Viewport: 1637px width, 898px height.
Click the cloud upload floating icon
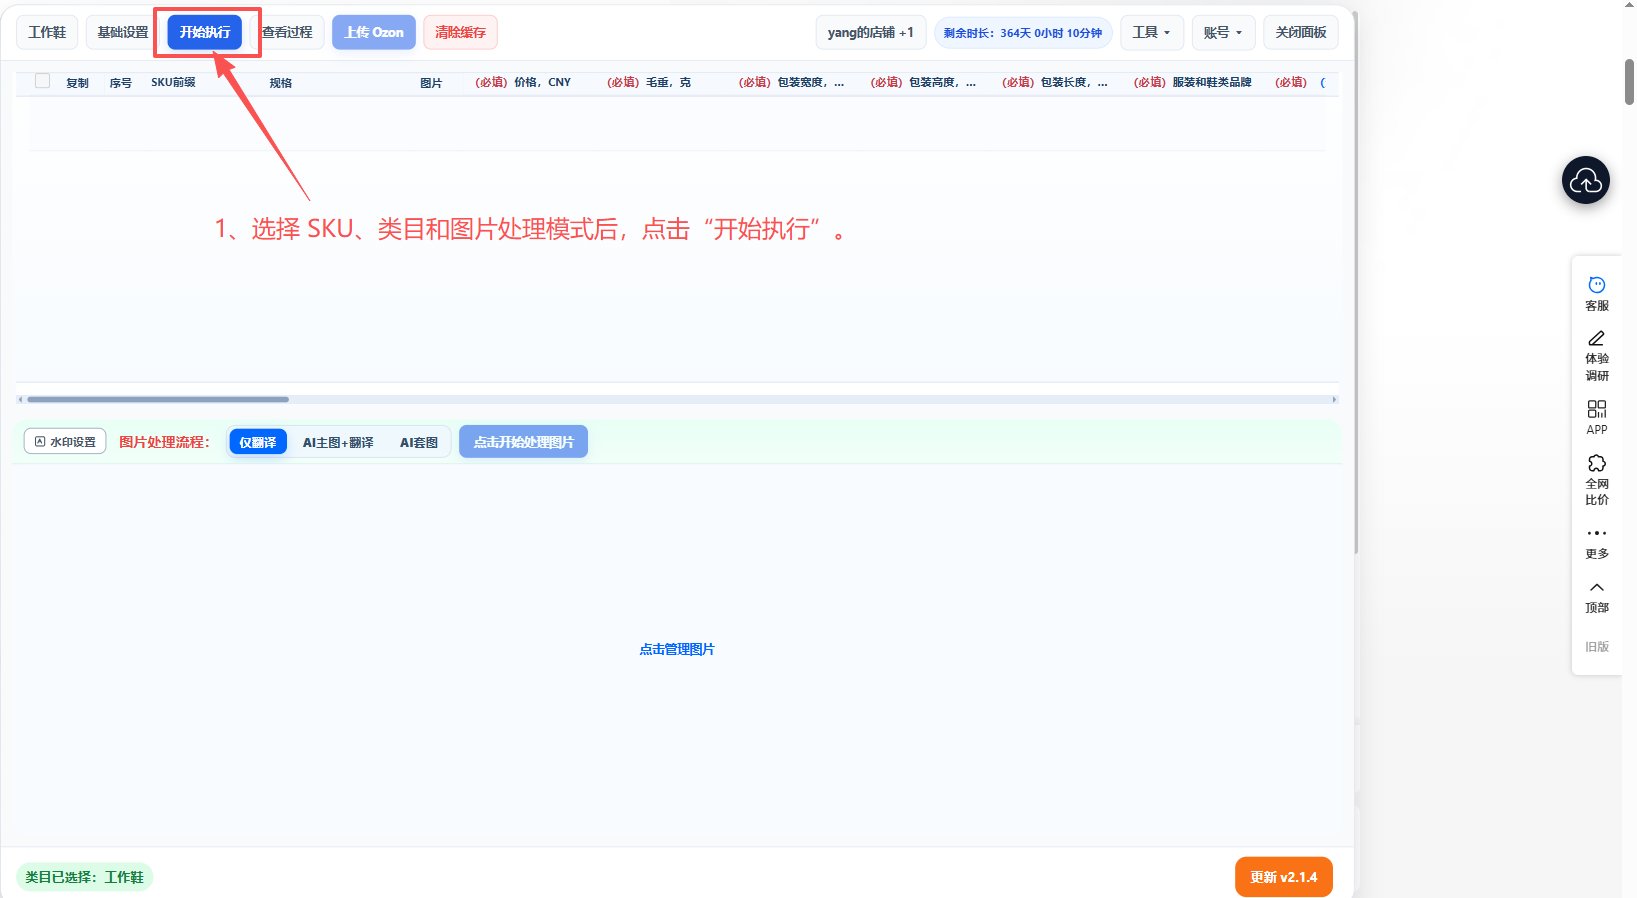pos(1586,180)
